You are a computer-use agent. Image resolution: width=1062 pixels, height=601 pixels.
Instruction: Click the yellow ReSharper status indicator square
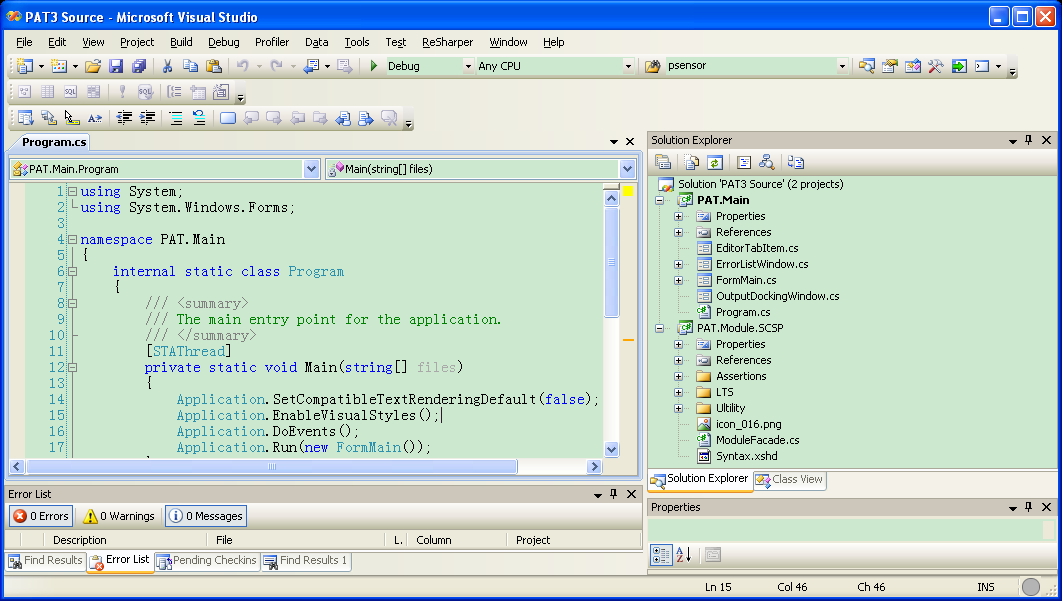click(628, 191)
